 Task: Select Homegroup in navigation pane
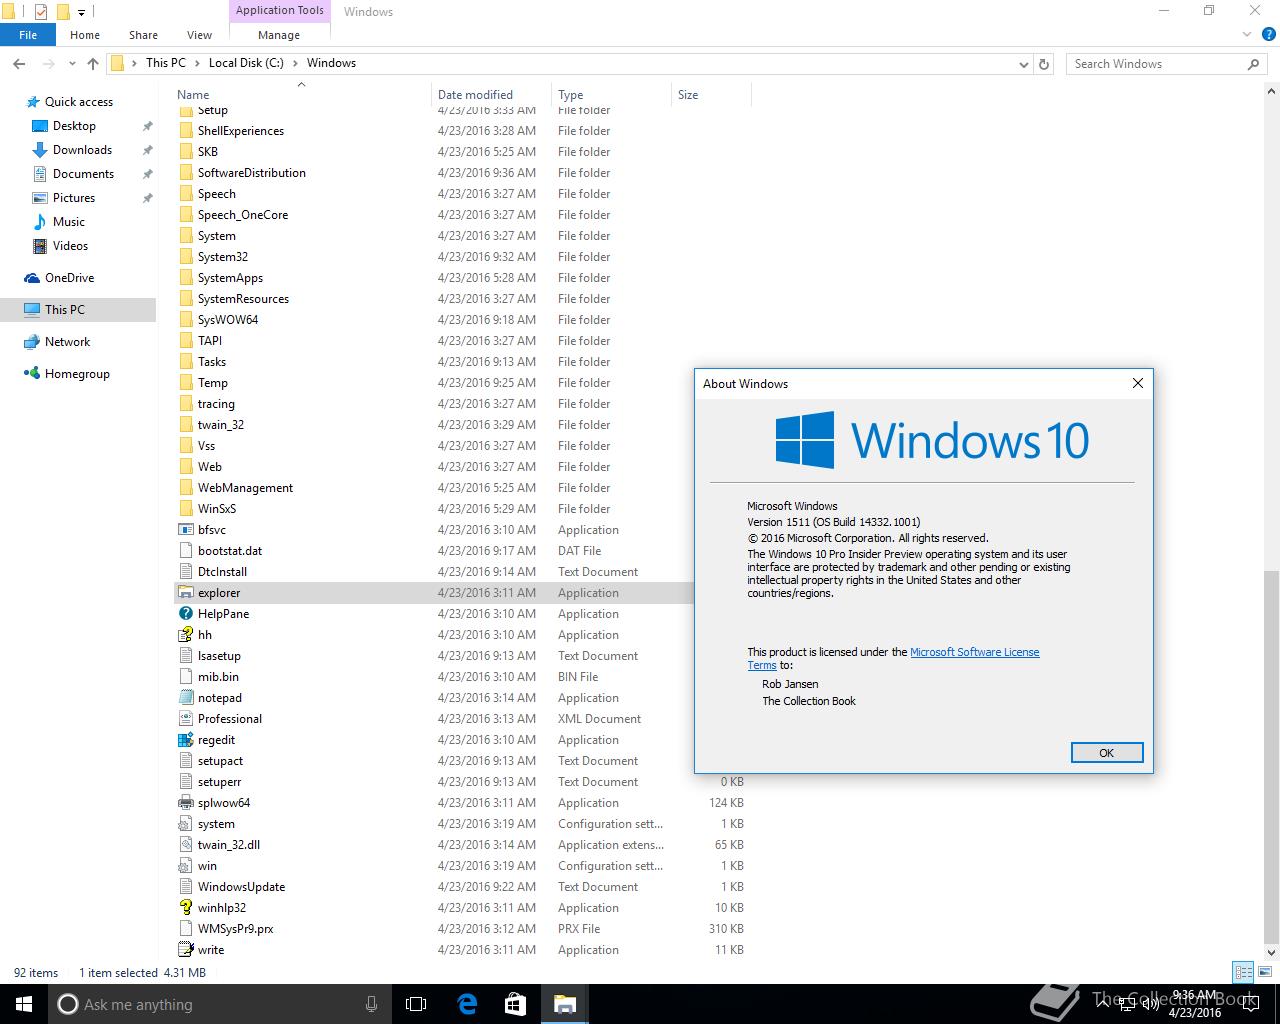(x=77, y=374)
